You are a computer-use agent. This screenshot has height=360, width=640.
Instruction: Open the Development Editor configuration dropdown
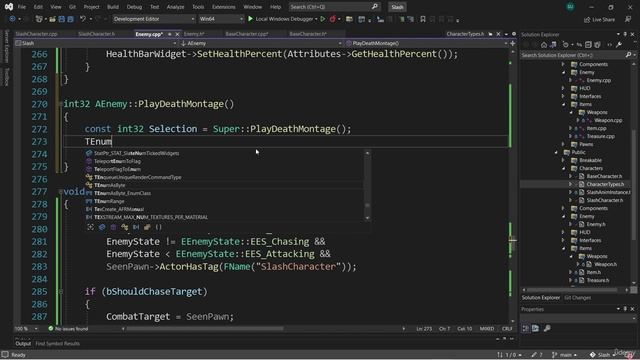(x=153, y=19)
